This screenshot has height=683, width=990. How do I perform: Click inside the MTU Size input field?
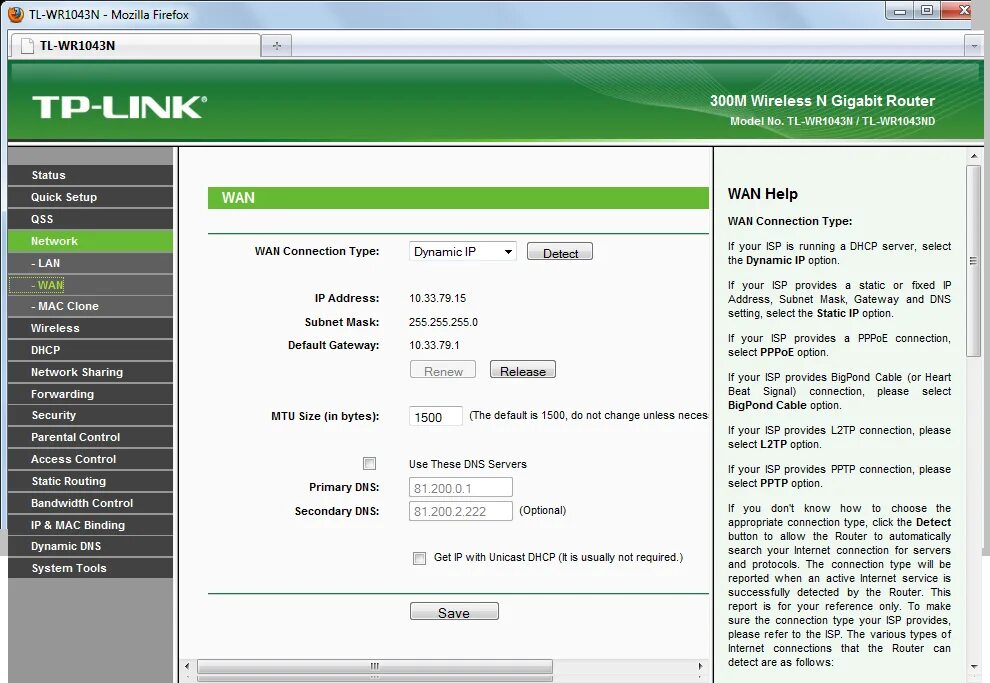pyautogui.click(x=434, y=416)
